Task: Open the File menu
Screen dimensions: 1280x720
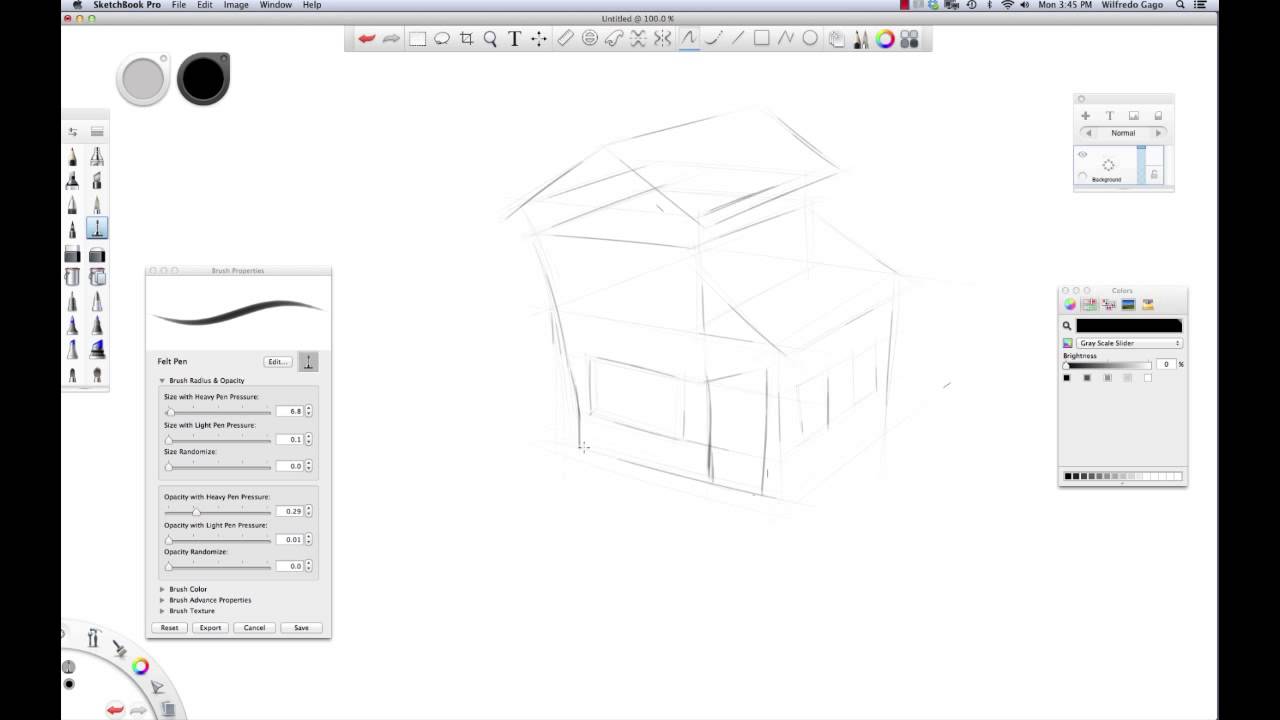Action: [178, 5]
